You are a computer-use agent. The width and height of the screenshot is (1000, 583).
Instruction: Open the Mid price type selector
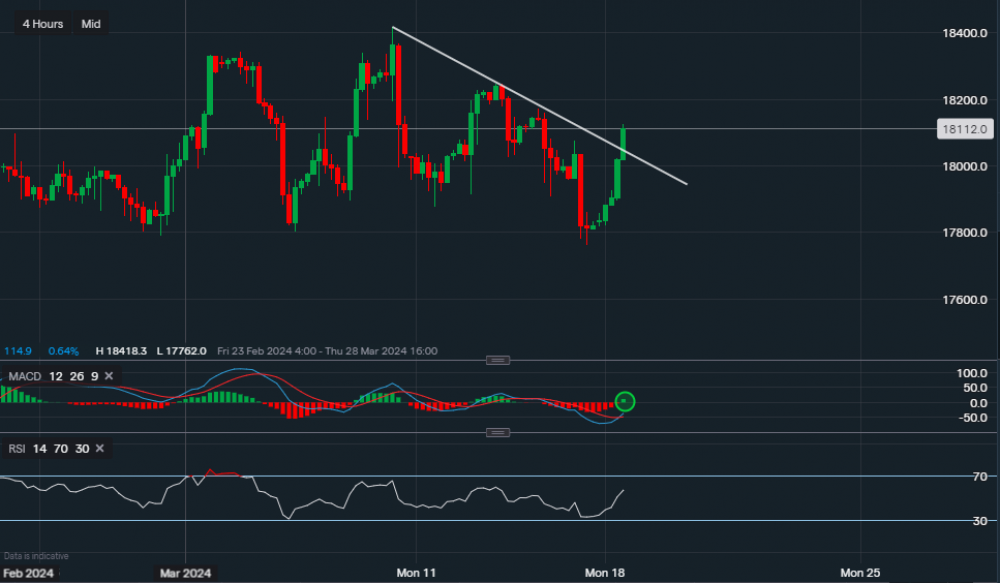click(x=91, y=24)
